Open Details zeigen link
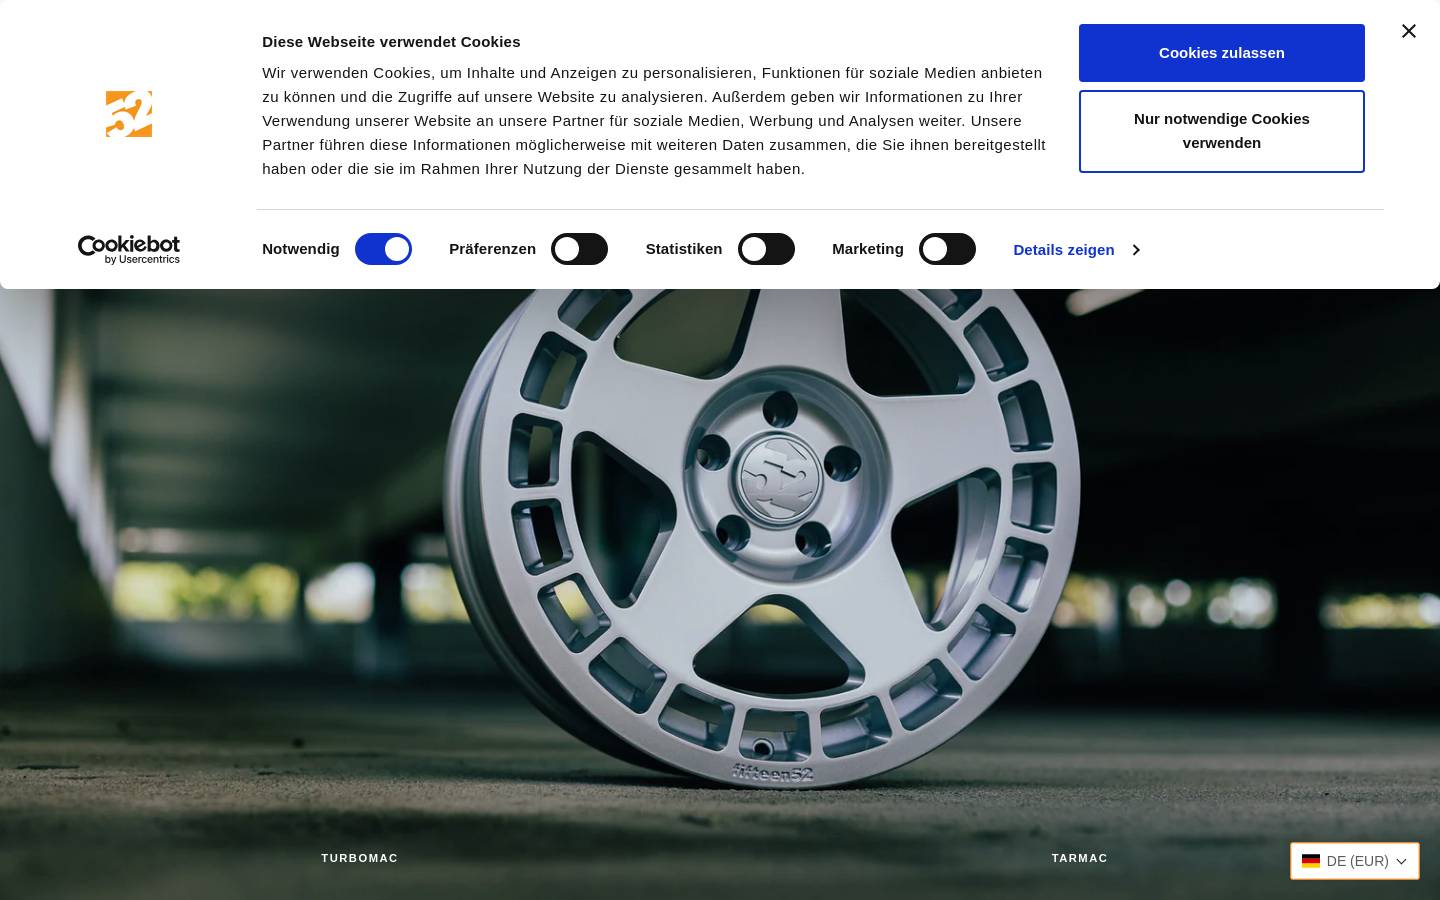The image size is (1440, 900). (x=1064, y=250)
